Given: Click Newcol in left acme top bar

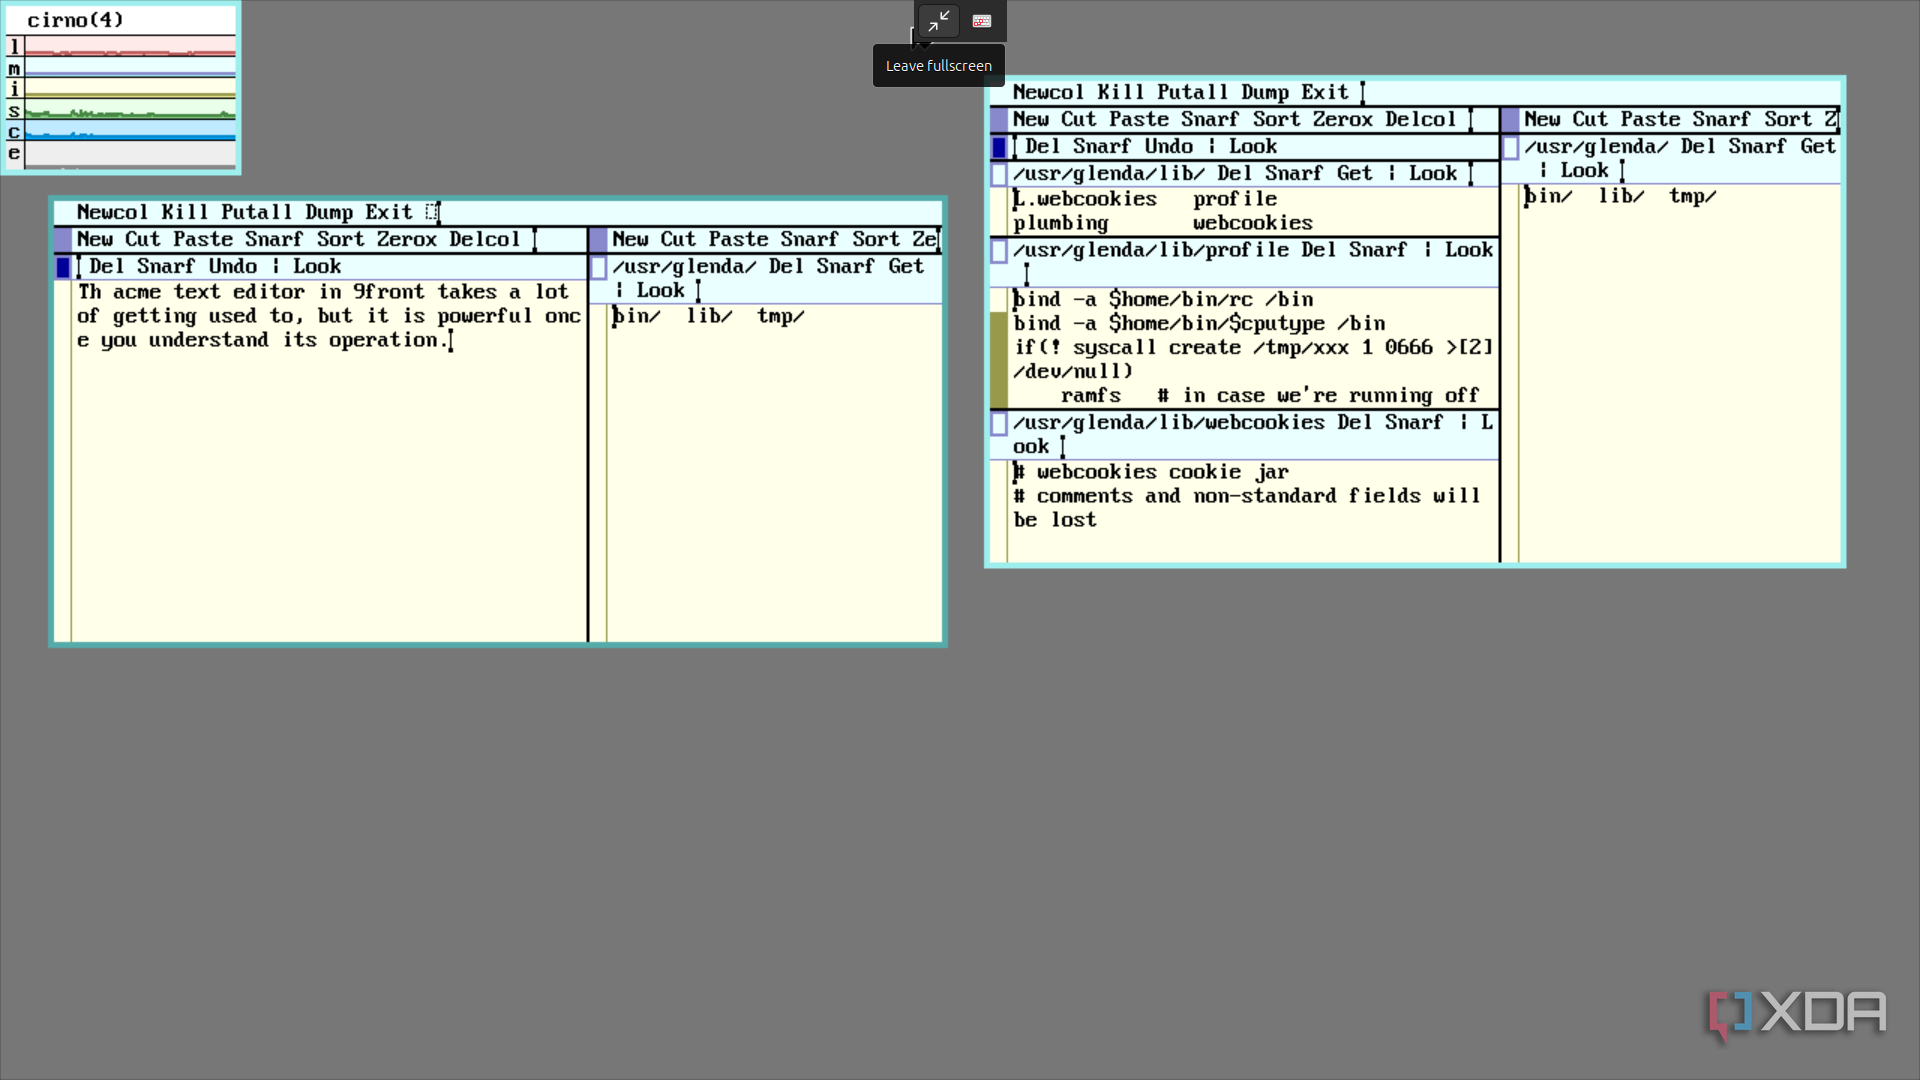Looking at the screenshot, I should [x=112, y=212].
